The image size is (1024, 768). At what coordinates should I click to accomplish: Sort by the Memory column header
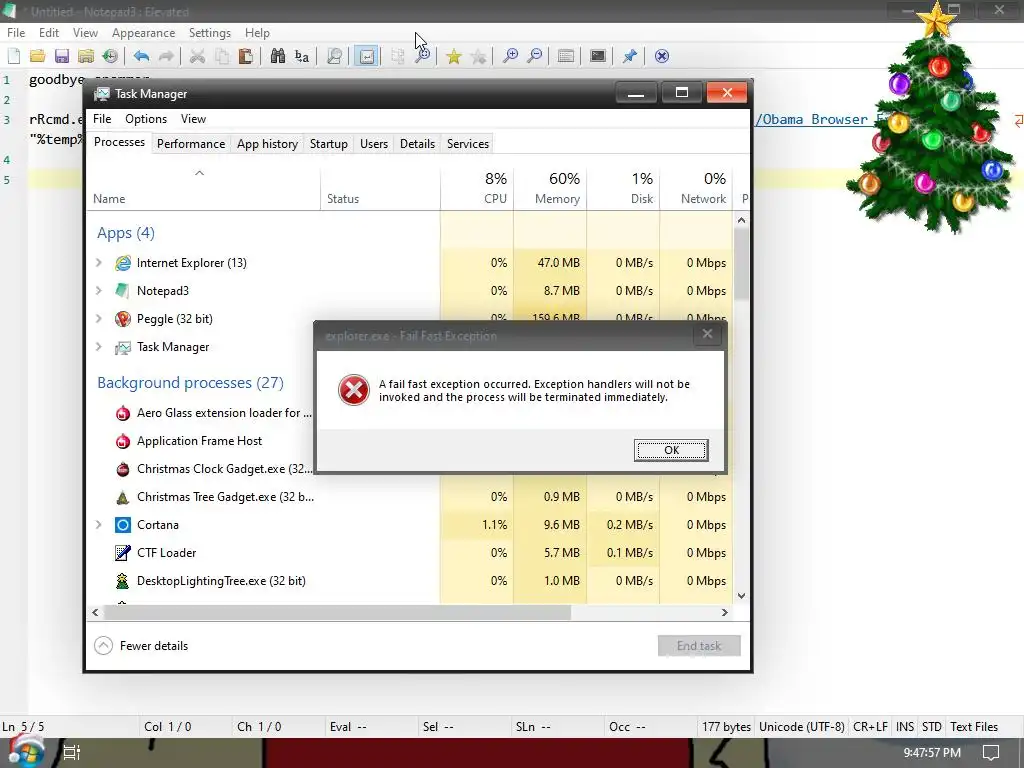[551, 189]
